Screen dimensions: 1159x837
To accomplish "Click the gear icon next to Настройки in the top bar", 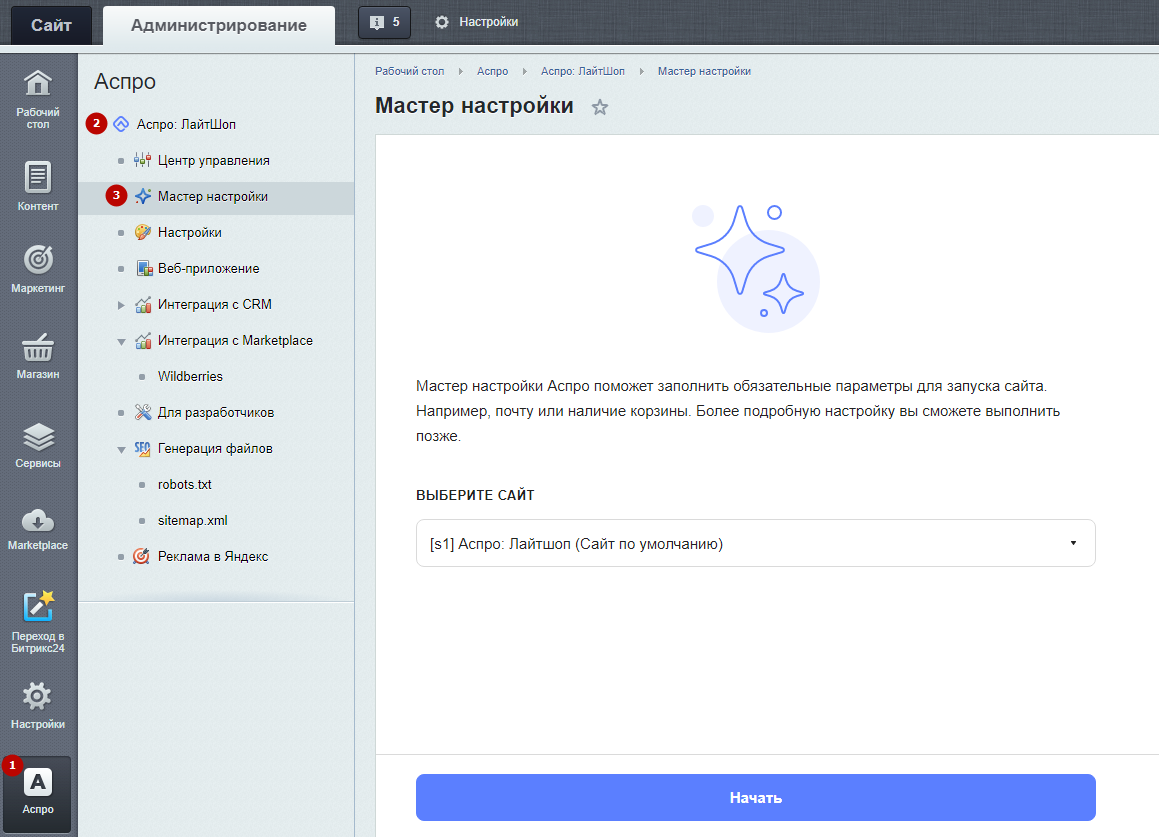I will coord(442,22).
